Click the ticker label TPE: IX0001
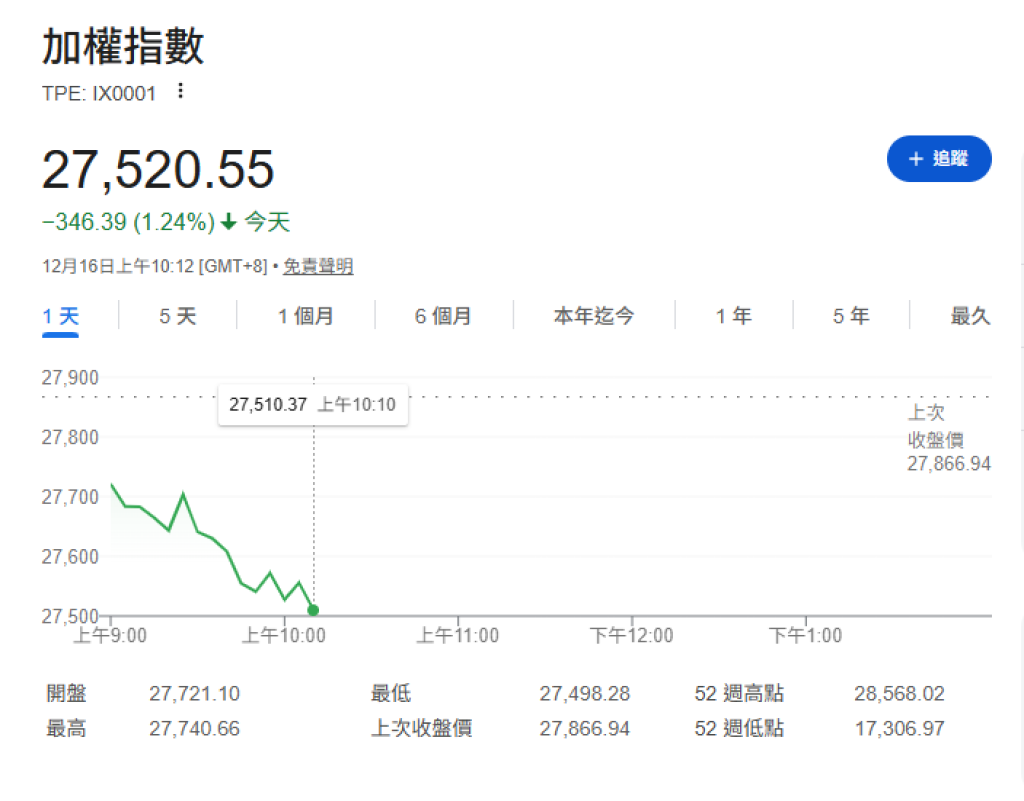Image resolution: width=1024 pixels, height=801 pixels. (x=100, y=92)
